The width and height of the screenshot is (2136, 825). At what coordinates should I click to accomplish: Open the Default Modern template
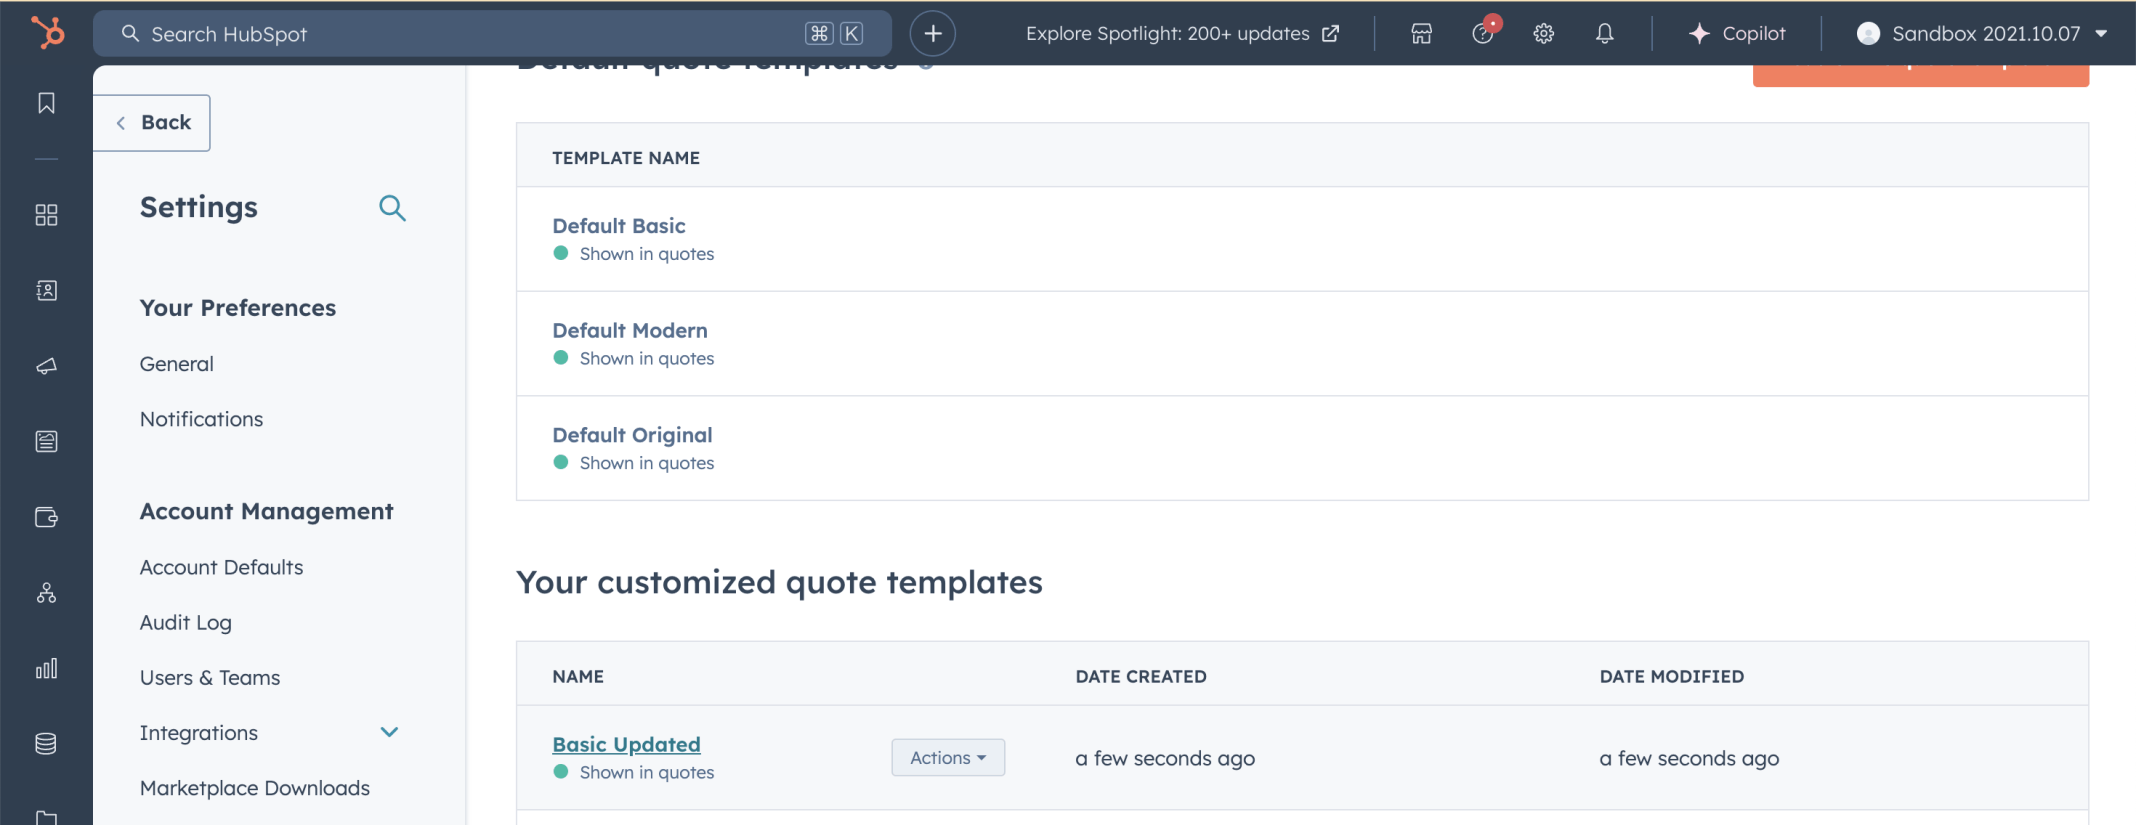(630, 330)
